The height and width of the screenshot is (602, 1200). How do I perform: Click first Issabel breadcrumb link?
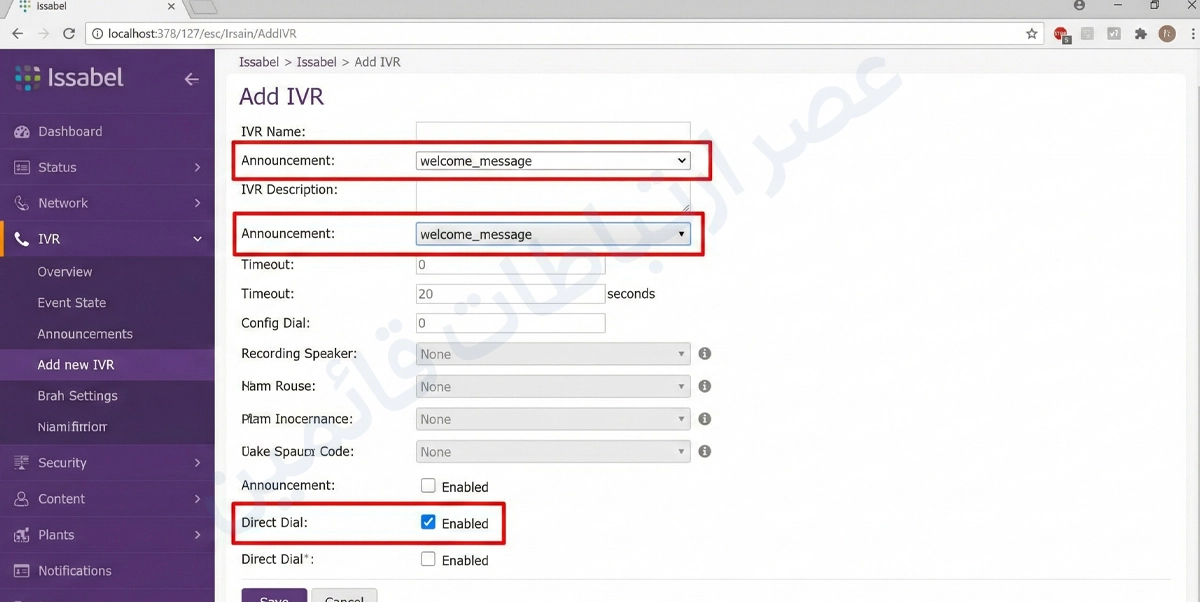coord(259,62)
